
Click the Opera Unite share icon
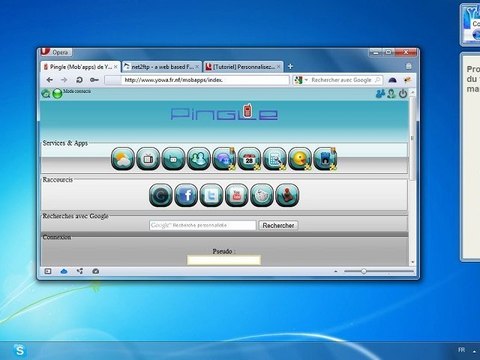[x=80, y=271]
